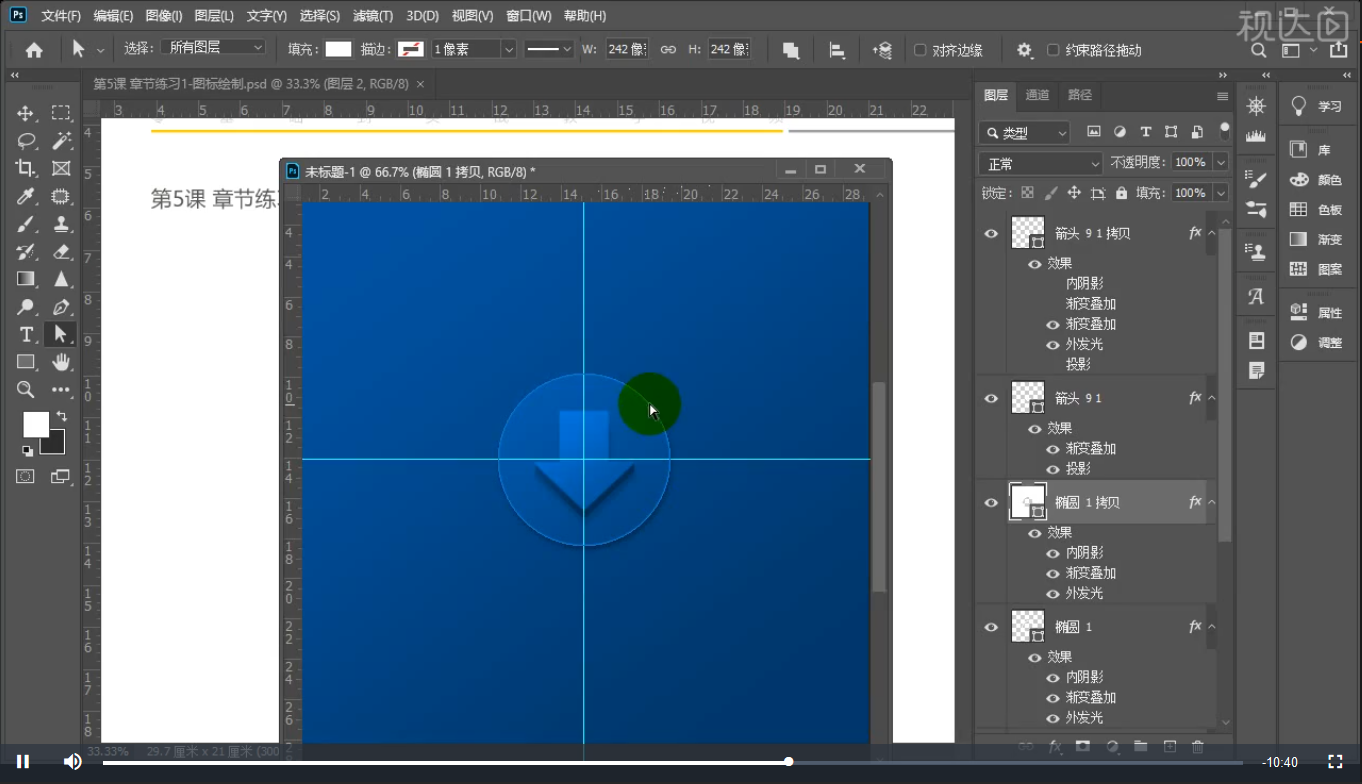Collapse effects of 椭圆 1 layer

1211,627
